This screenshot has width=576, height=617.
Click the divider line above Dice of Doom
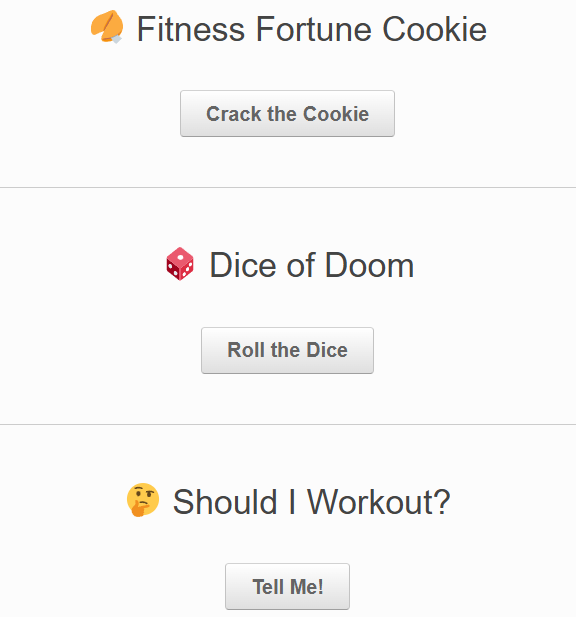(x=288, y=188)
